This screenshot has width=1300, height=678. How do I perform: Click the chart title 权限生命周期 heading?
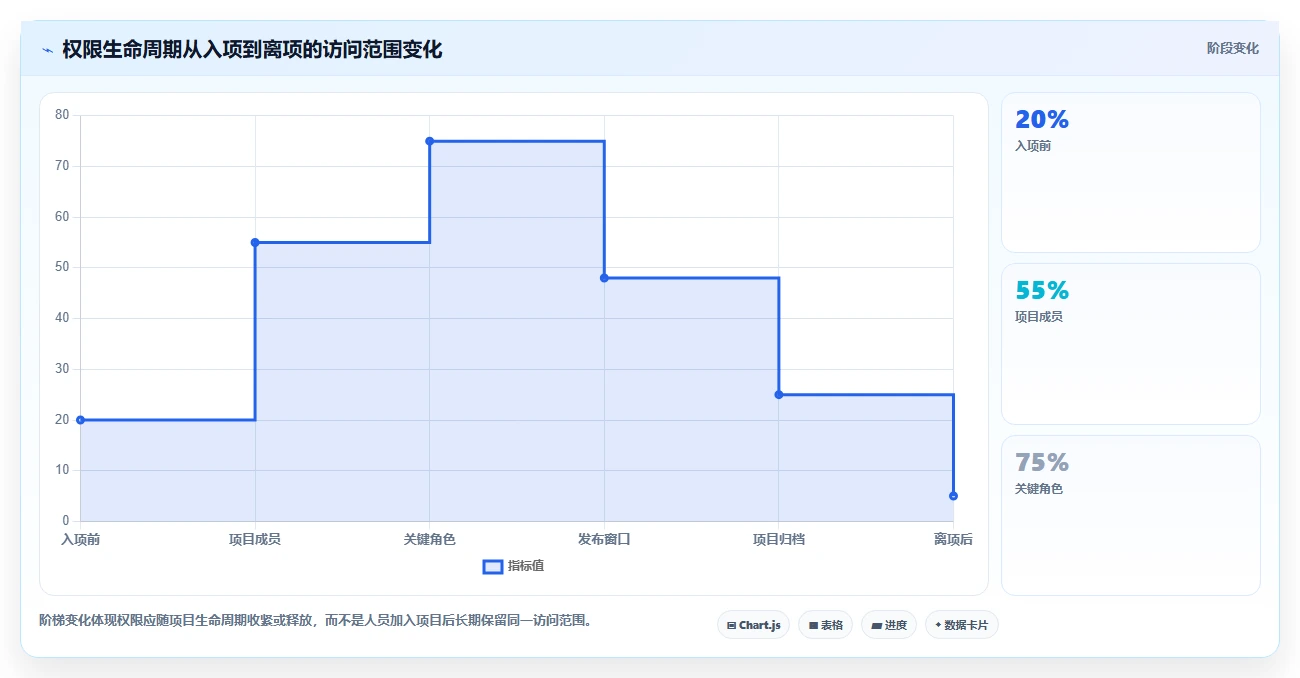point(252,49)
